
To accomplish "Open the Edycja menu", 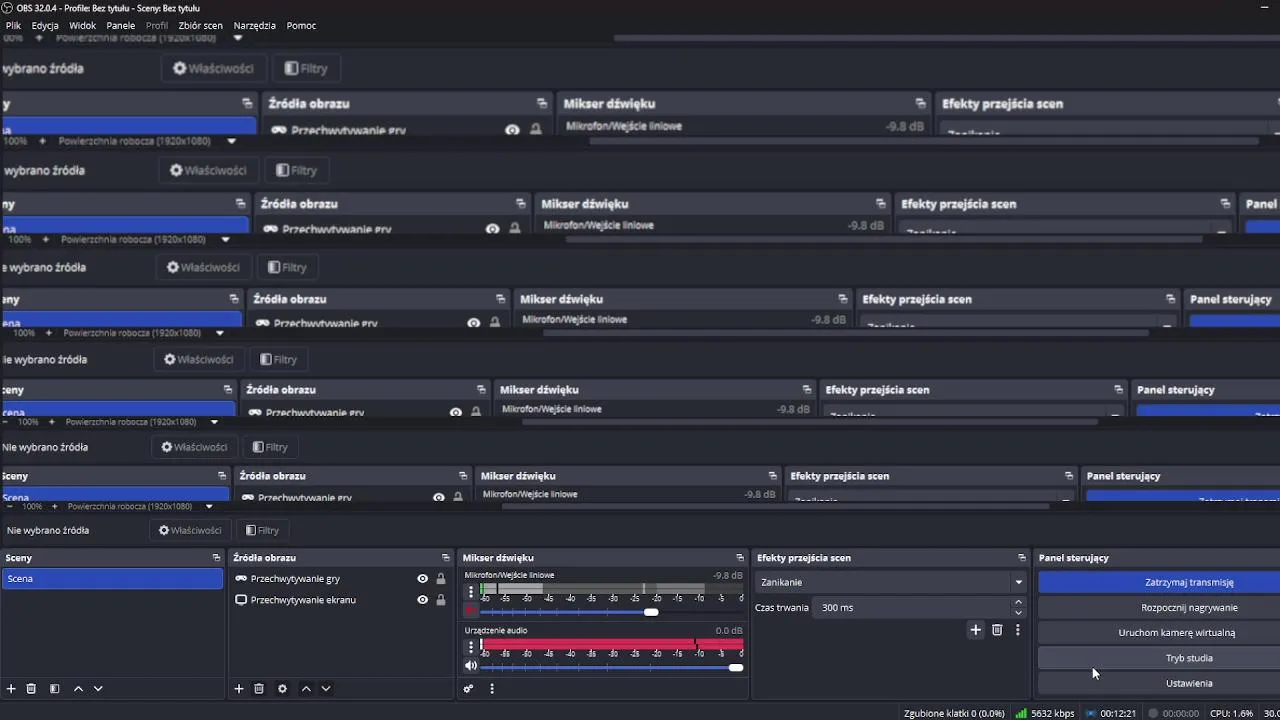I will pyautogui.click(x=45, y=25).
